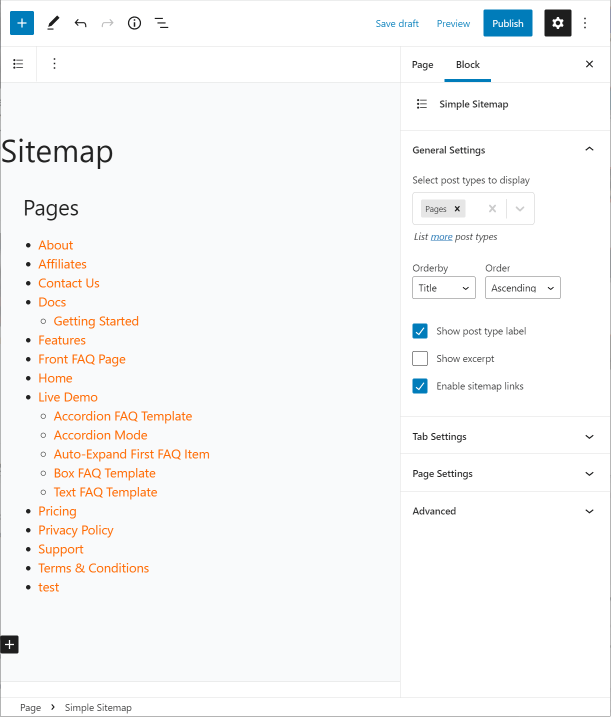611x717 pixels.
Task: Toggle the settings gear sidebar
Action: pos(557,23)
